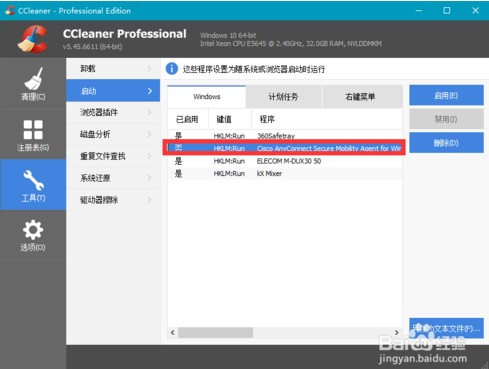Select the ELECOM M-DUX30 50 entry
The image size is (489, 369).
(285, 161)
